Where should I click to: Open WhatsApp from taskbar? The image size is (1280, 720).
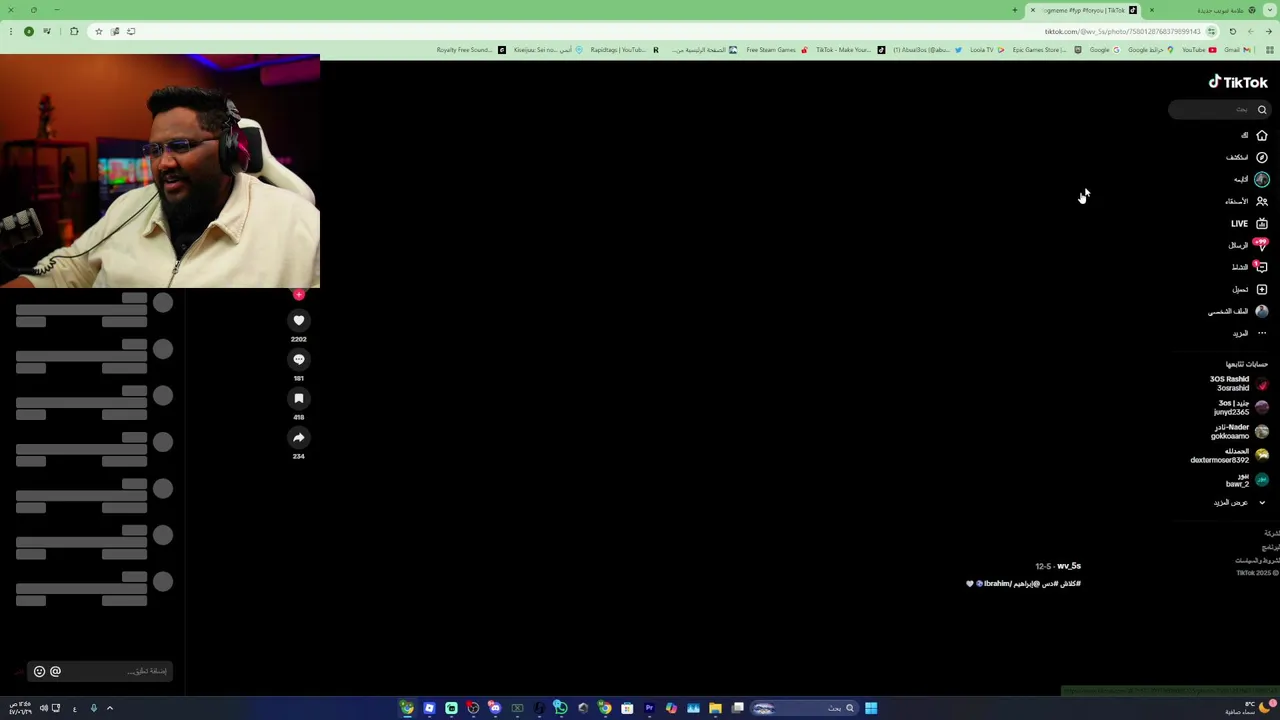pos(561,708)
